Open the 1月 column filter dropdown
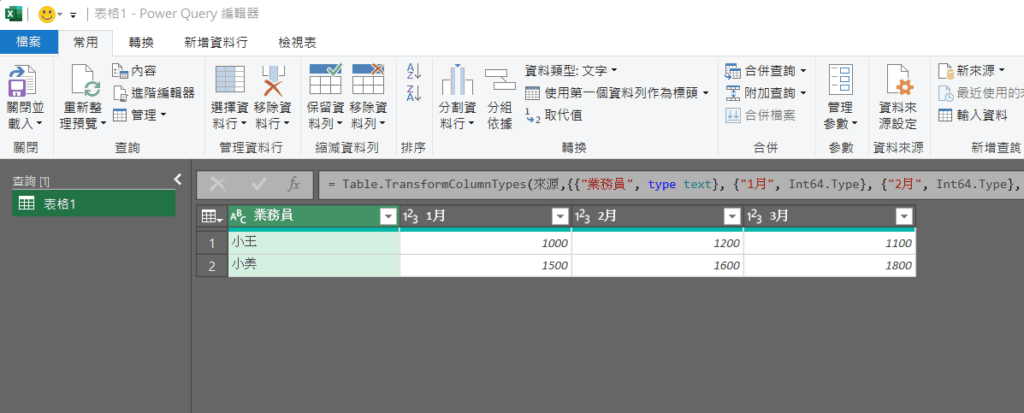 click(x=560, y=217)
